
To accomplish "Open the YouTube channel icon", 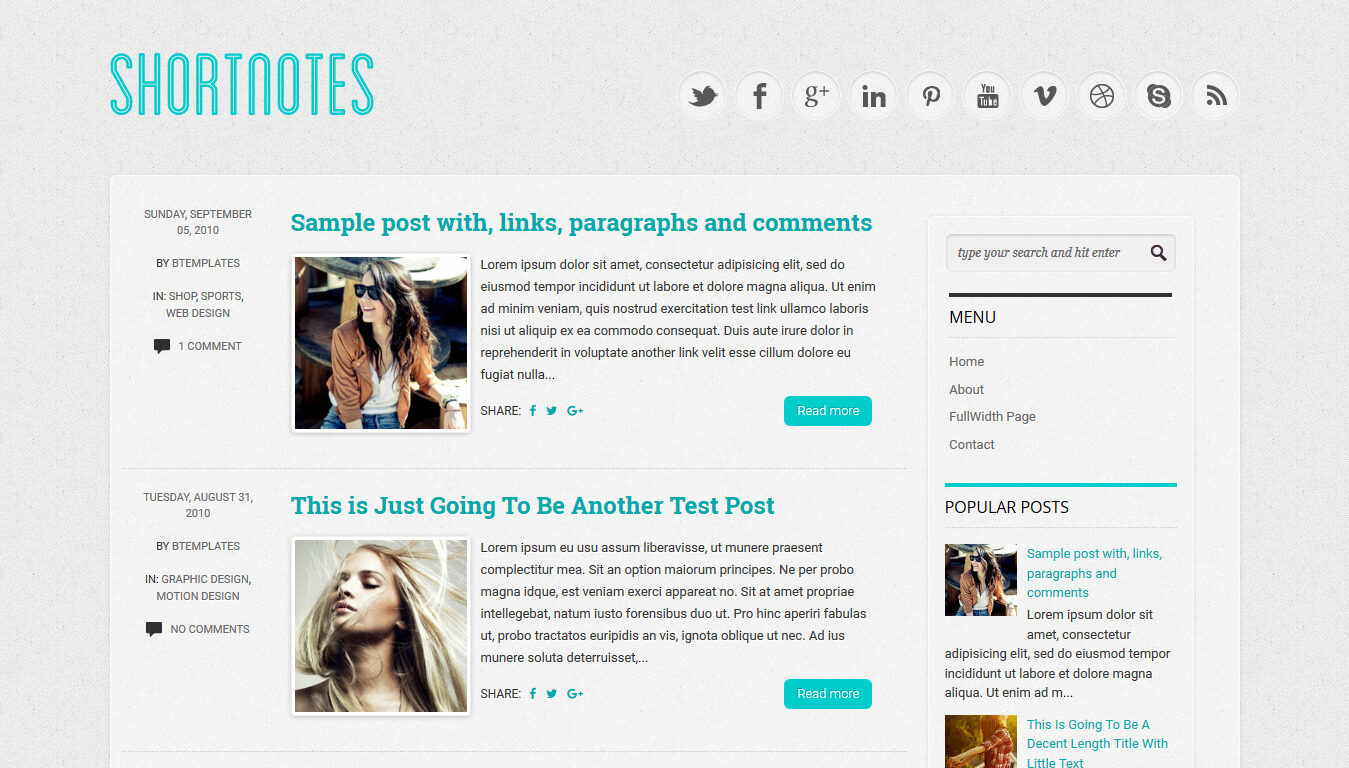I will coord(988,96).
